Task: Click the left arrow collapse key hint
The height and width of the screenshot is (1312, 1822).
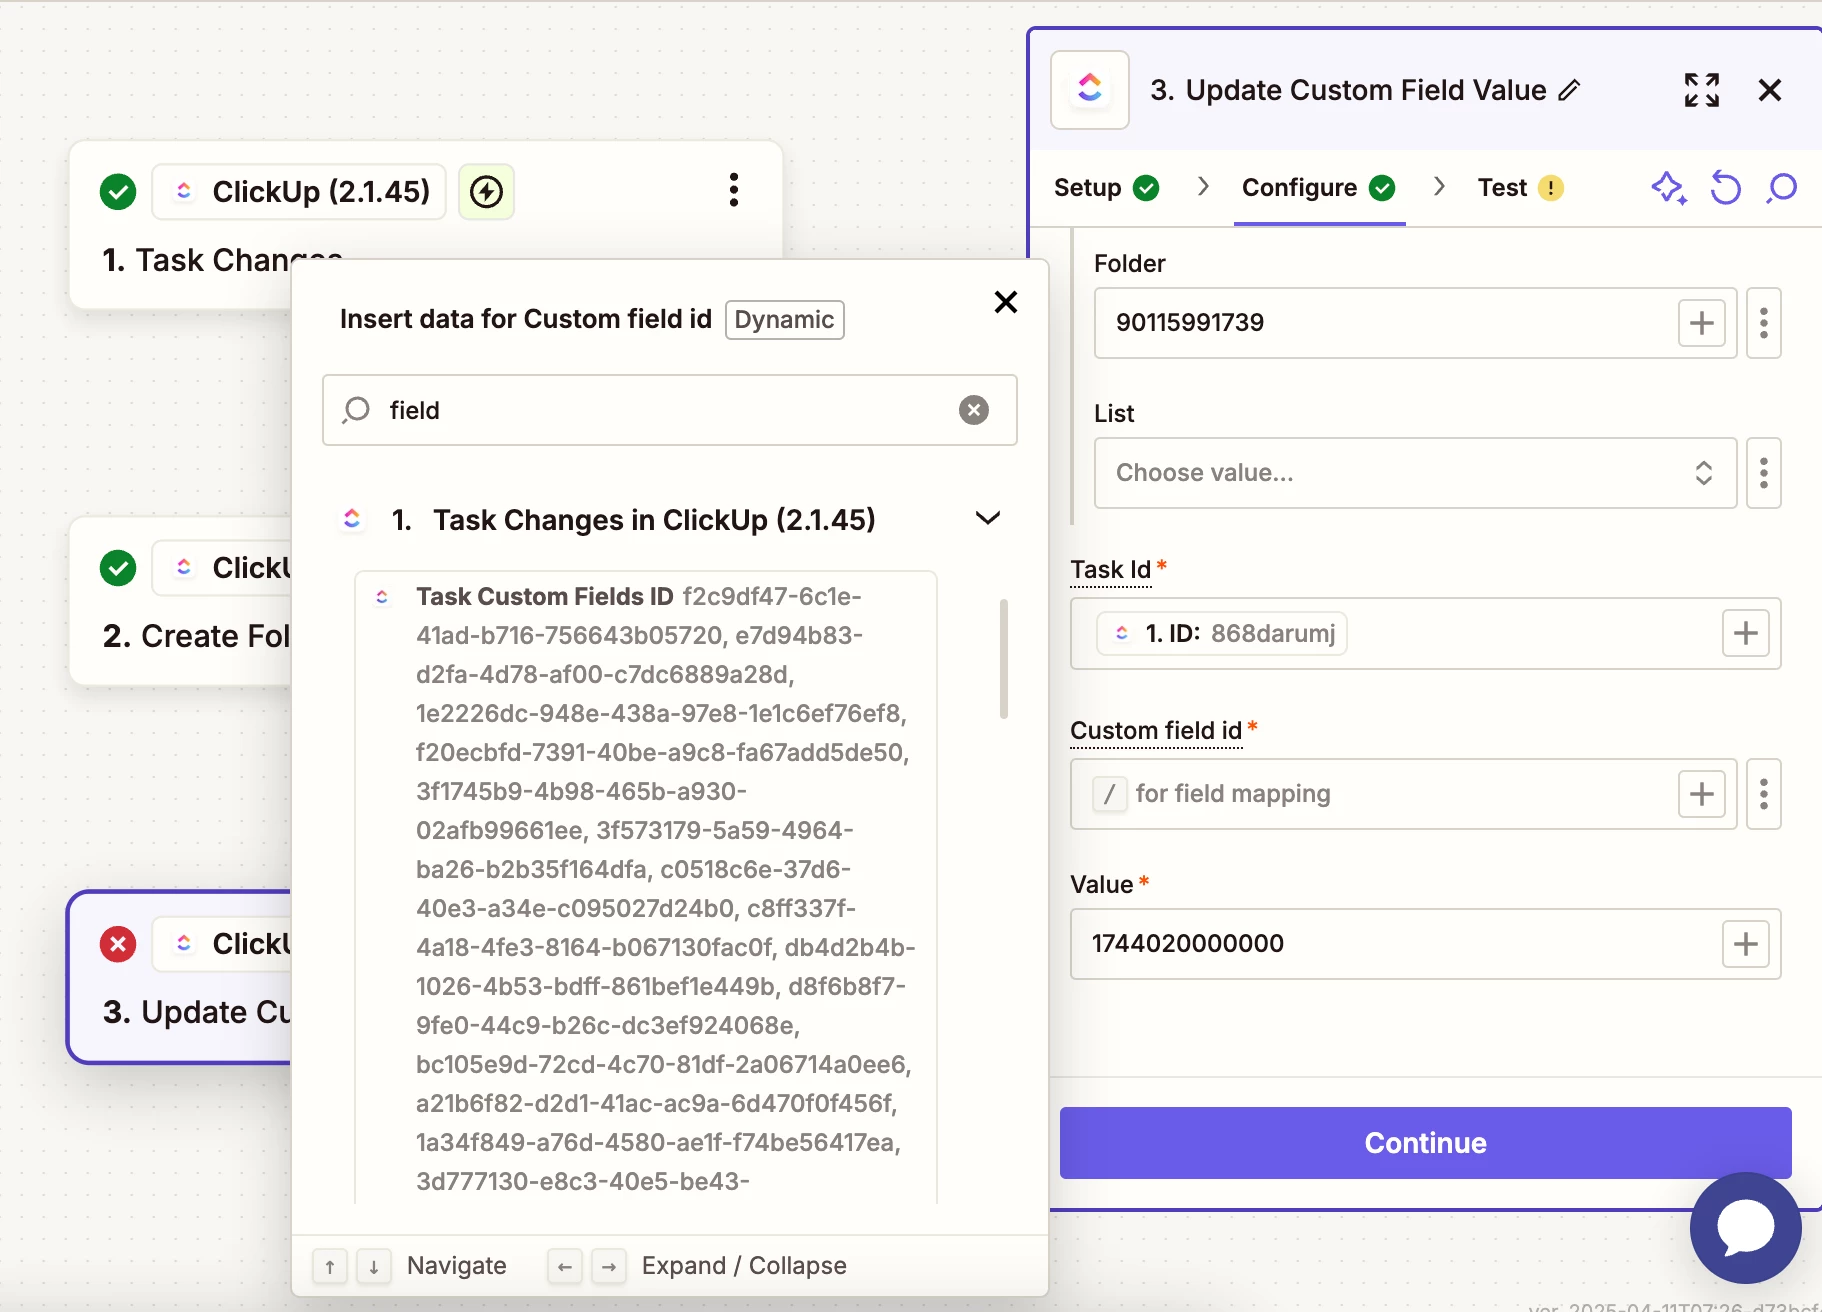Action: [x=565, y=1266]
